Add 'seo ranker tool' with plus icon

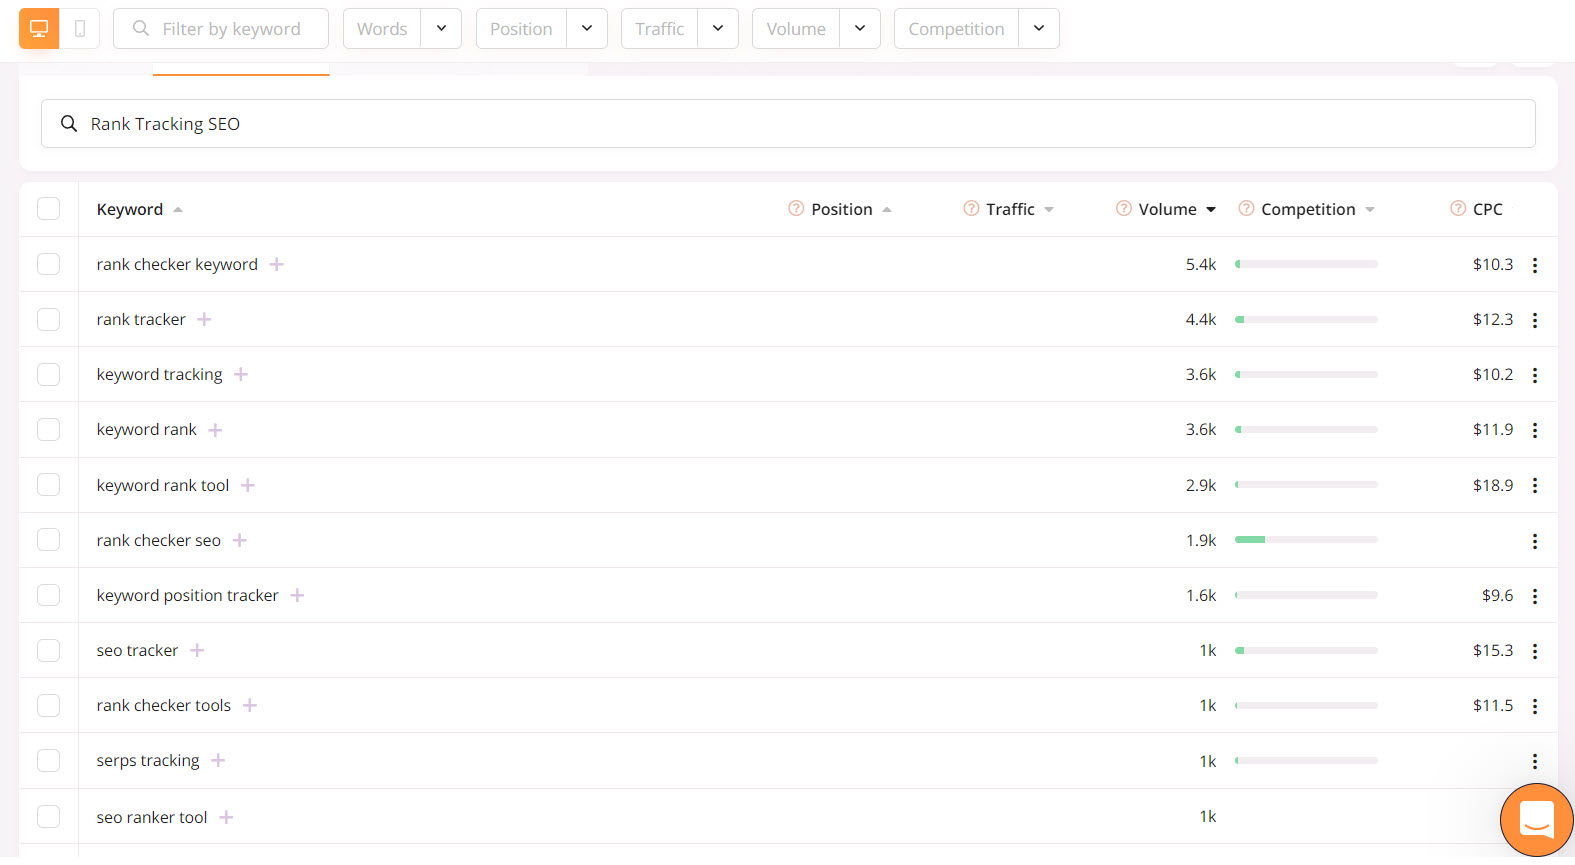click(226, 817)
